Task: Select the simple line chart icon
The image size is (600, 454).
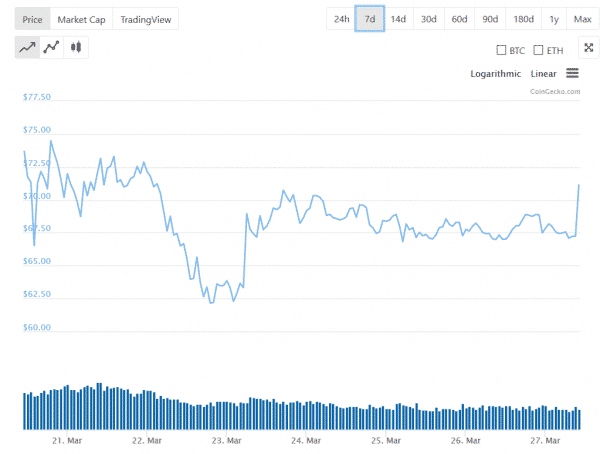Action: click(x=27, y=47)
